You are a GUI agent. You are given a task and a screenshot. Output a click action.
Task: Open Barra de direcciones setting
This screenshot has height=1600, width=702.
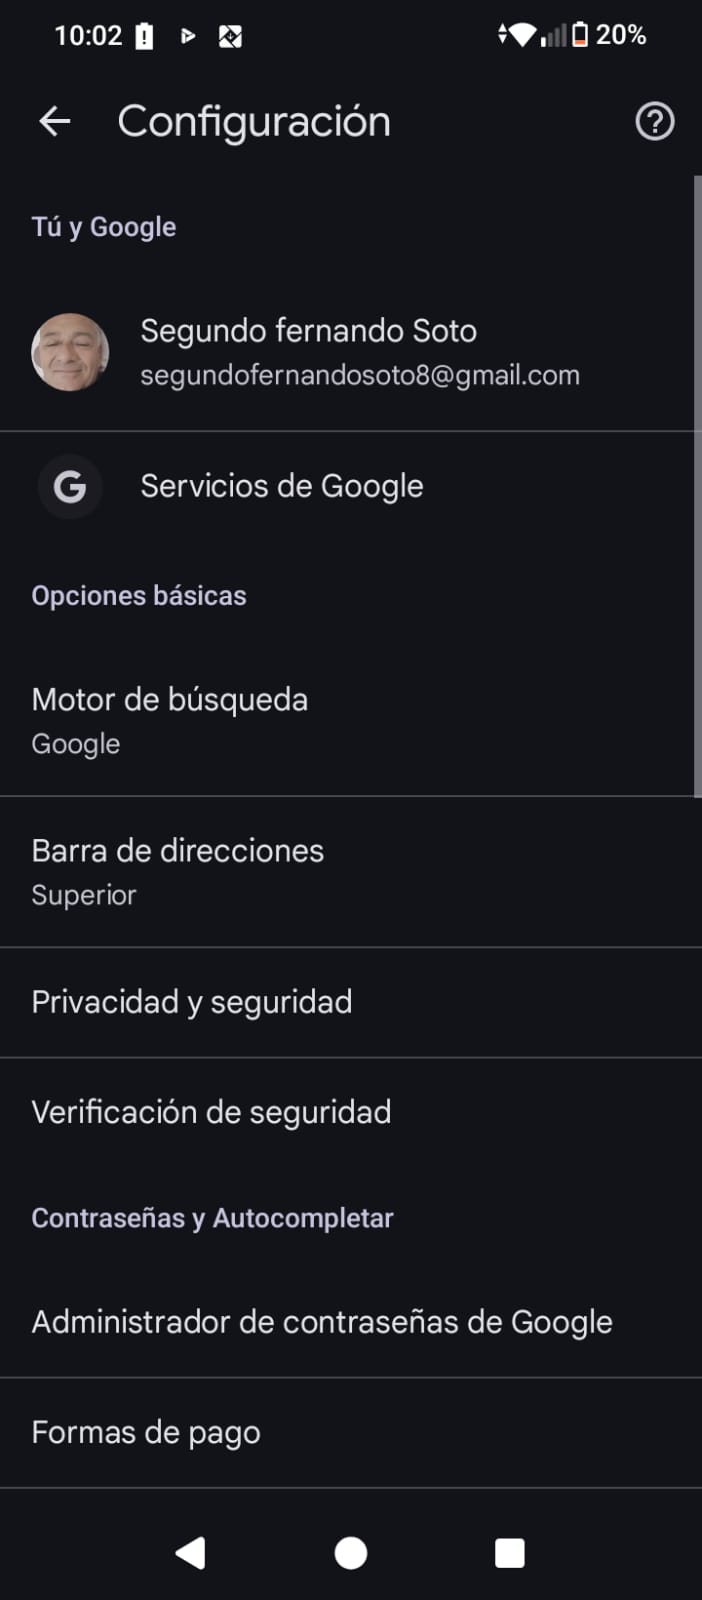[178, 871]
